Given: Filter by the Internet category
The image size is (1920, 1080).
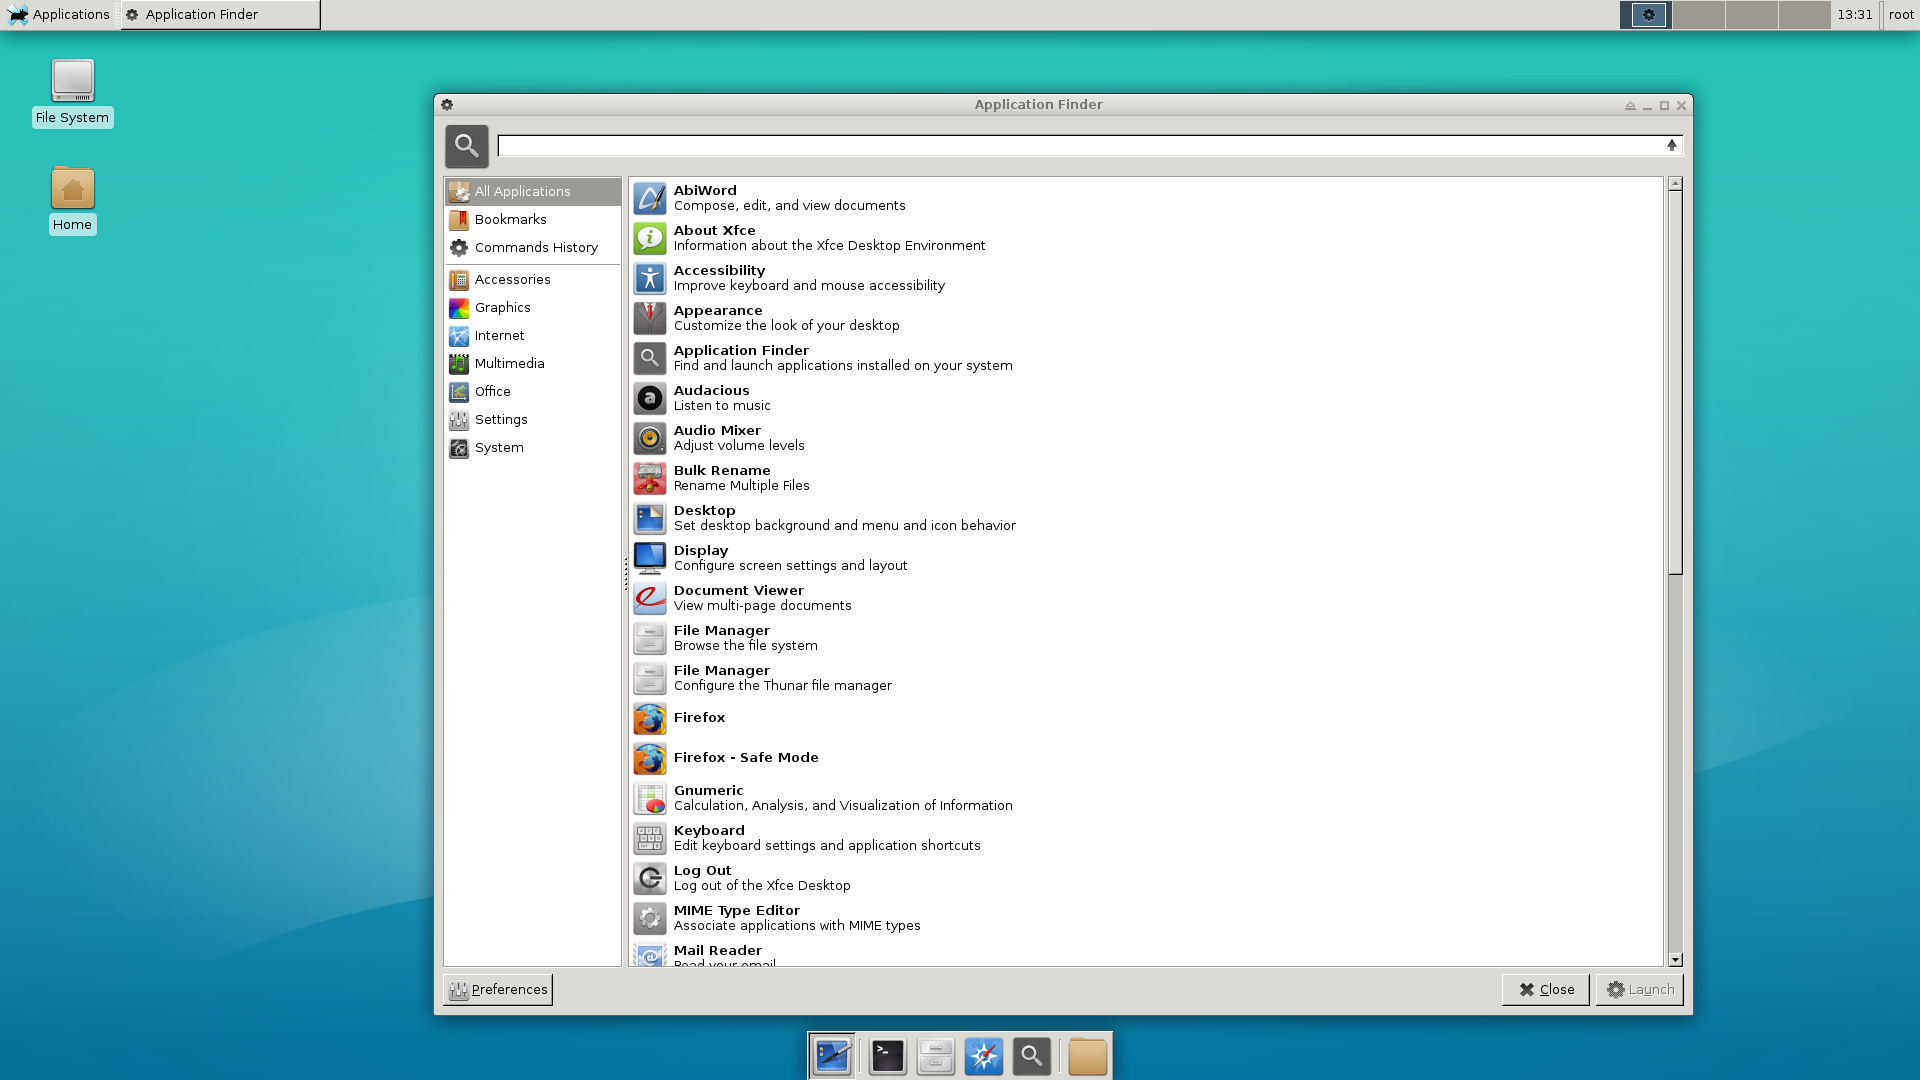Looking at the screenshot, I should pos(533,335).
